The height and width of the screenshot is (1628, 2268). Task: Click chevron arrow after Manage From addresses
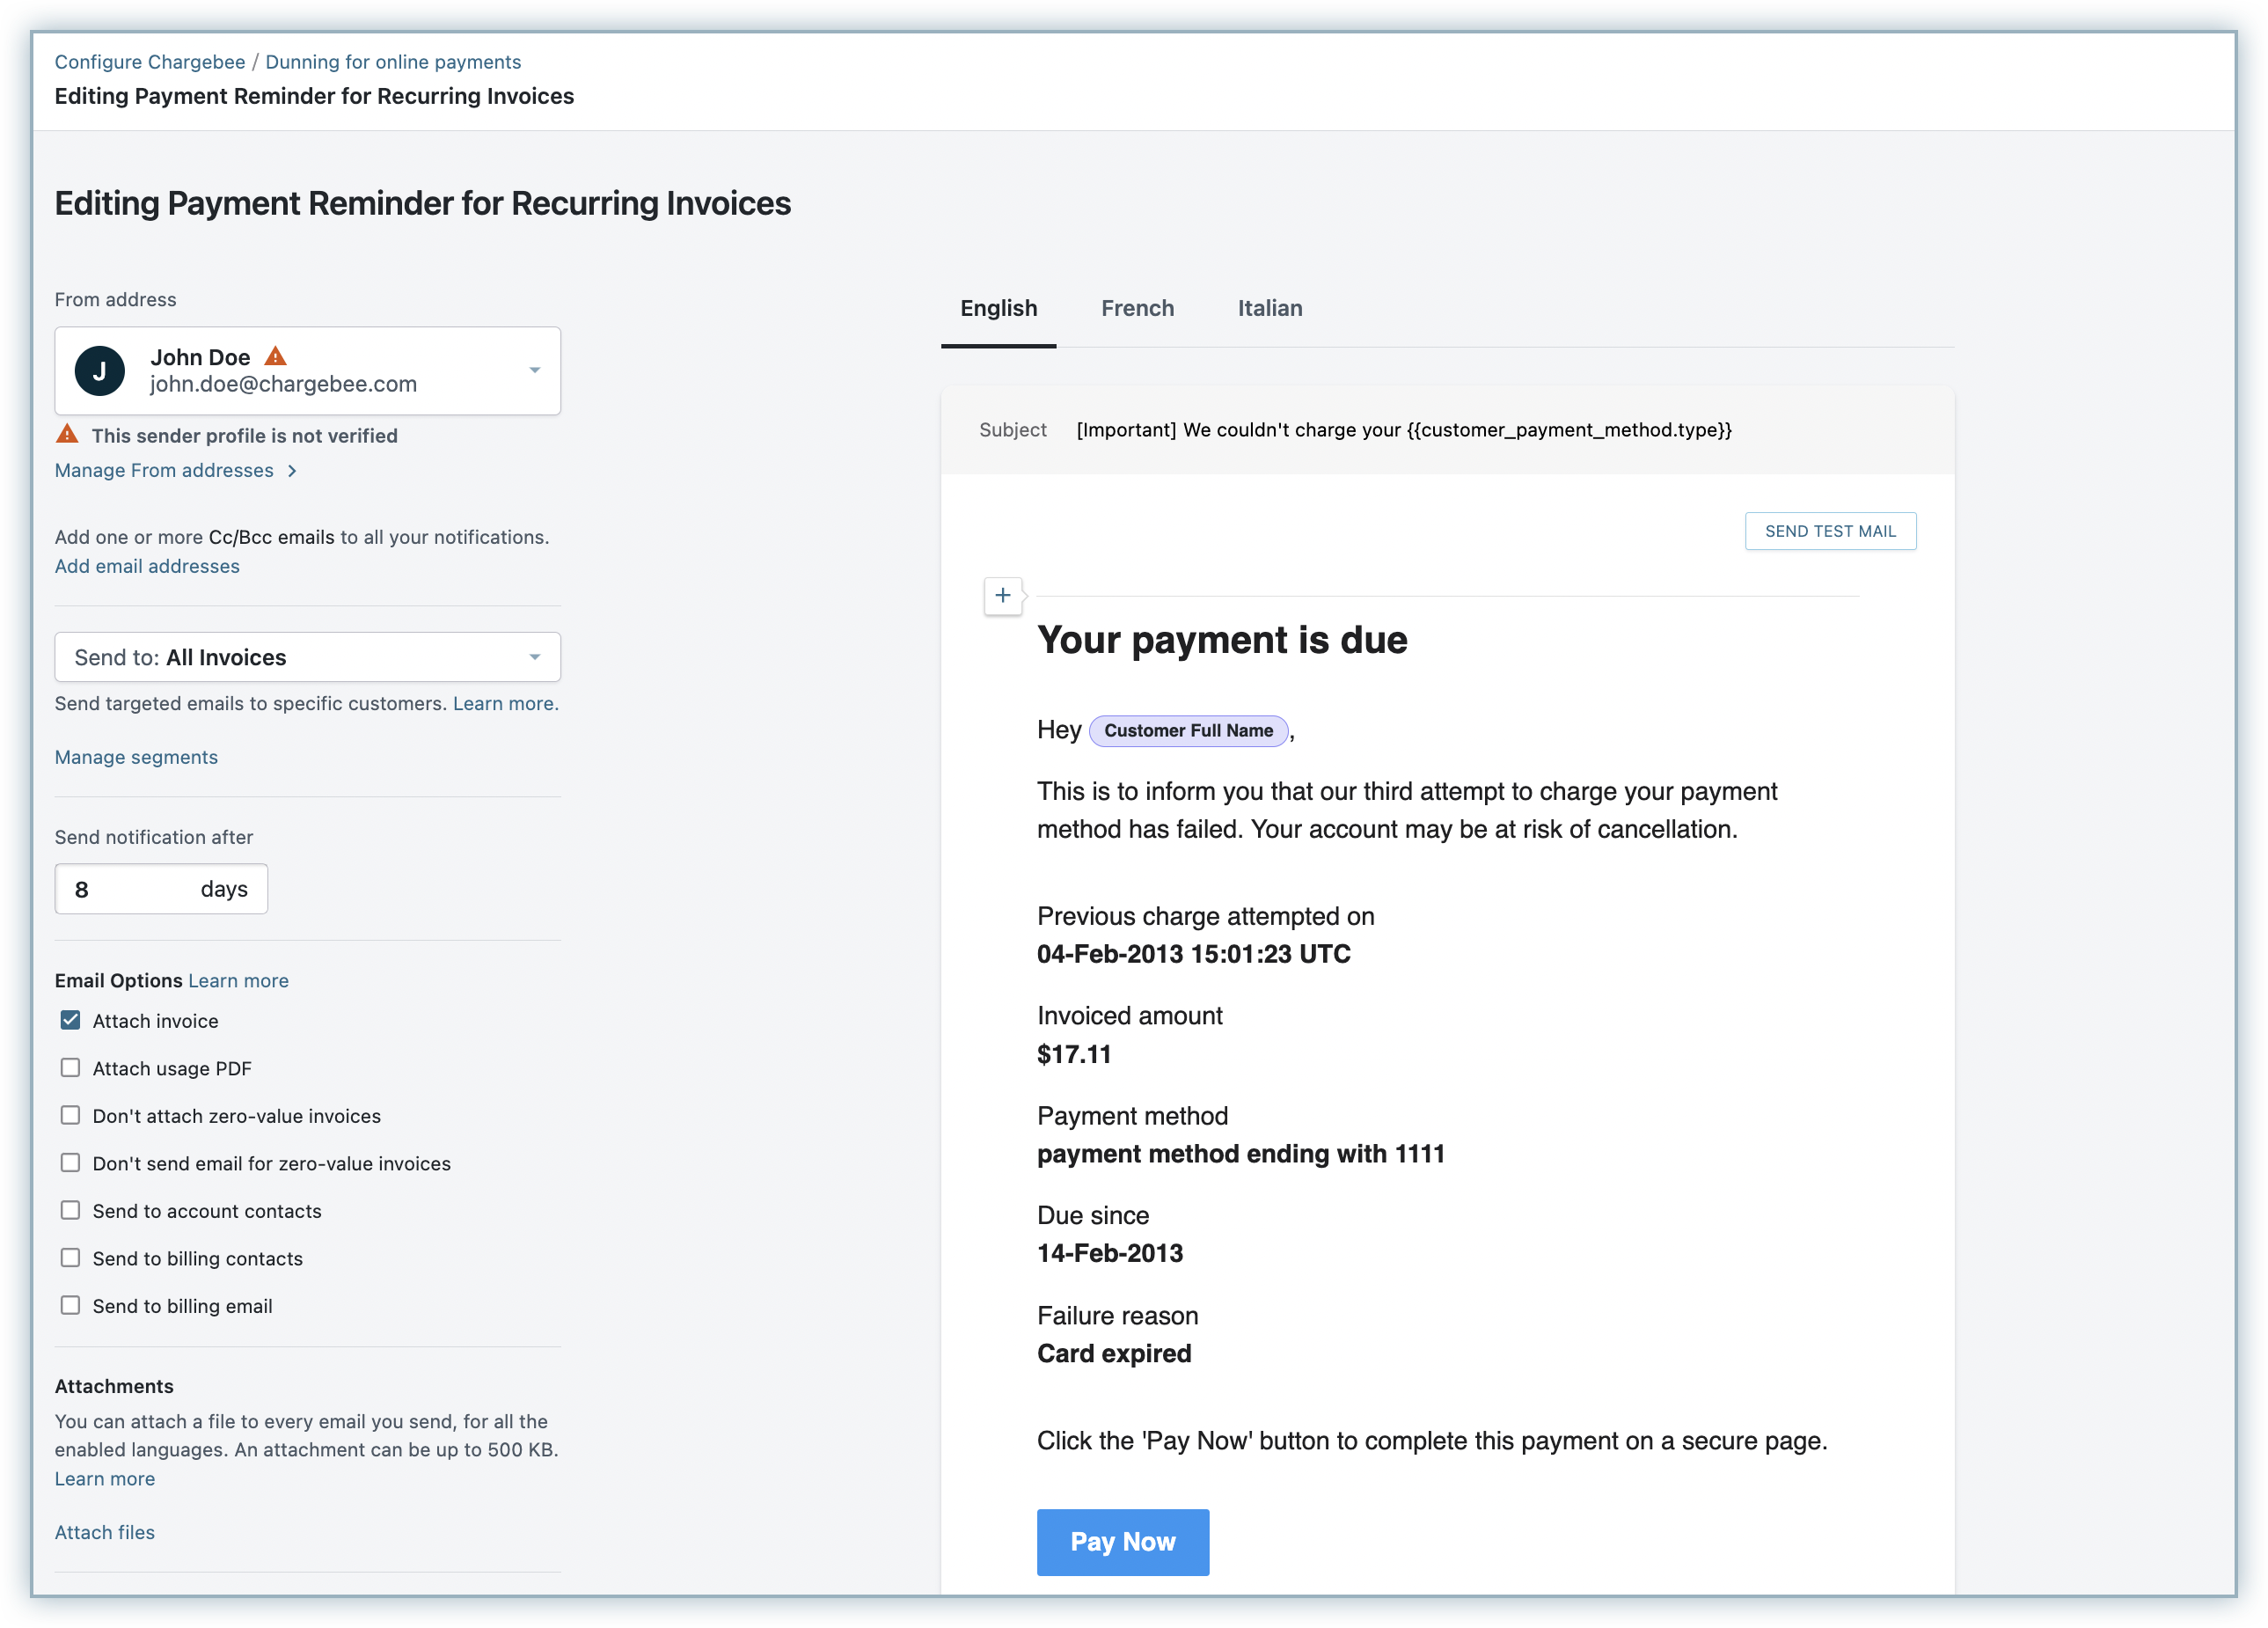click(292, 471)
